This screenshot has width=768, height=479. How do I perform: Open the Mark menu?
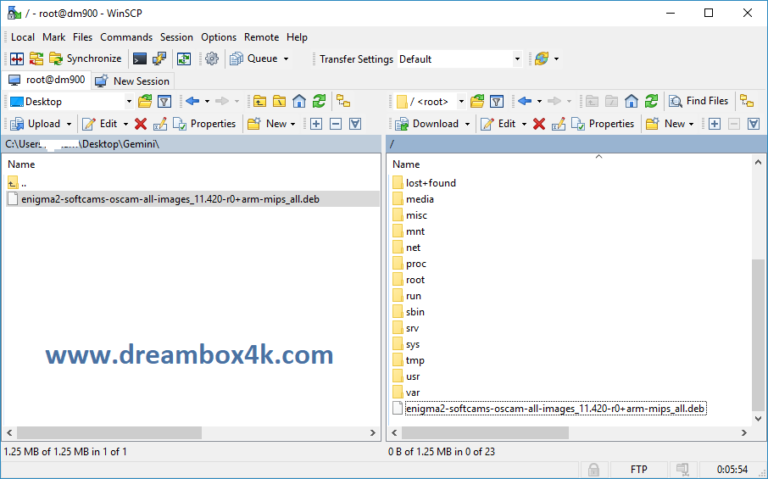(54, 37)
